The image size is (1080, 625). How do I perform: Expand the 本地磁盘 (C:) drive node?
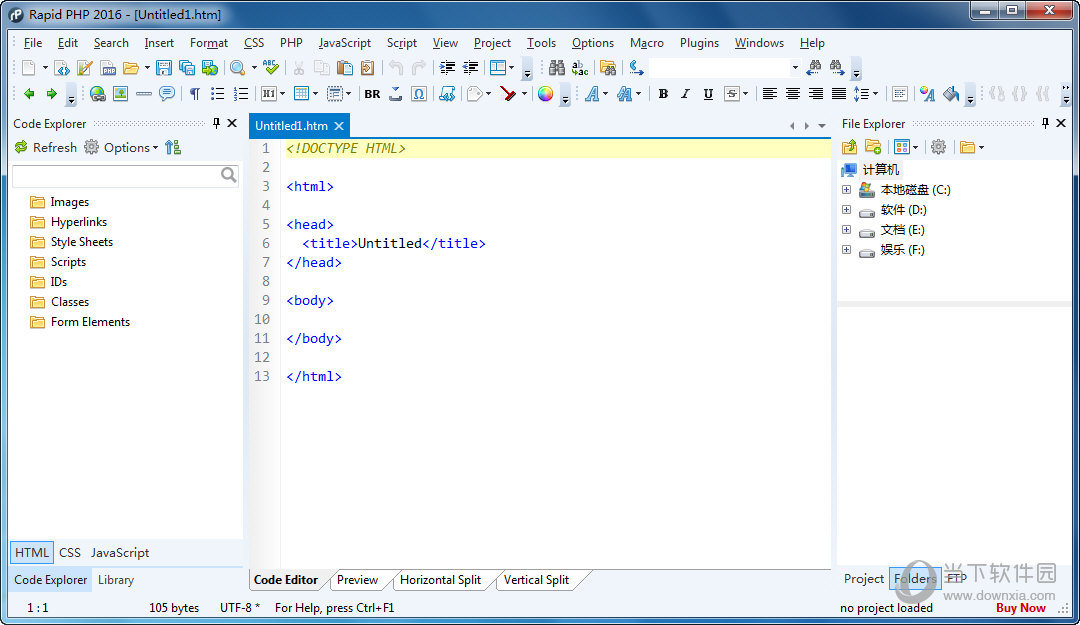(x=847, y=189)
